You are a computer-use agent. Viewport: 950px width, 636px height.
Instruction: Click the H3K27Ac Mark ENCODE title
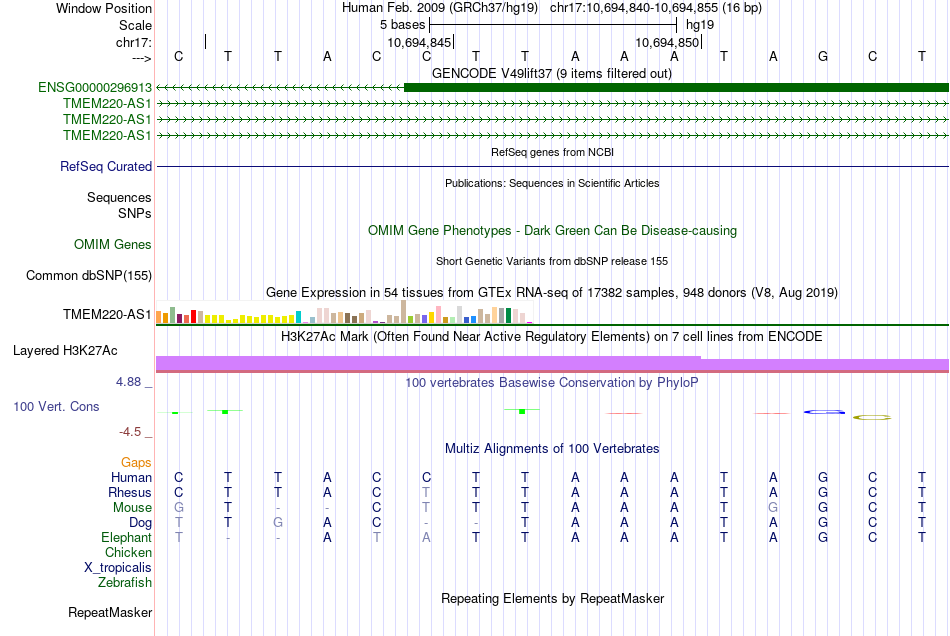pyautogui.click(x=551, y=337)
